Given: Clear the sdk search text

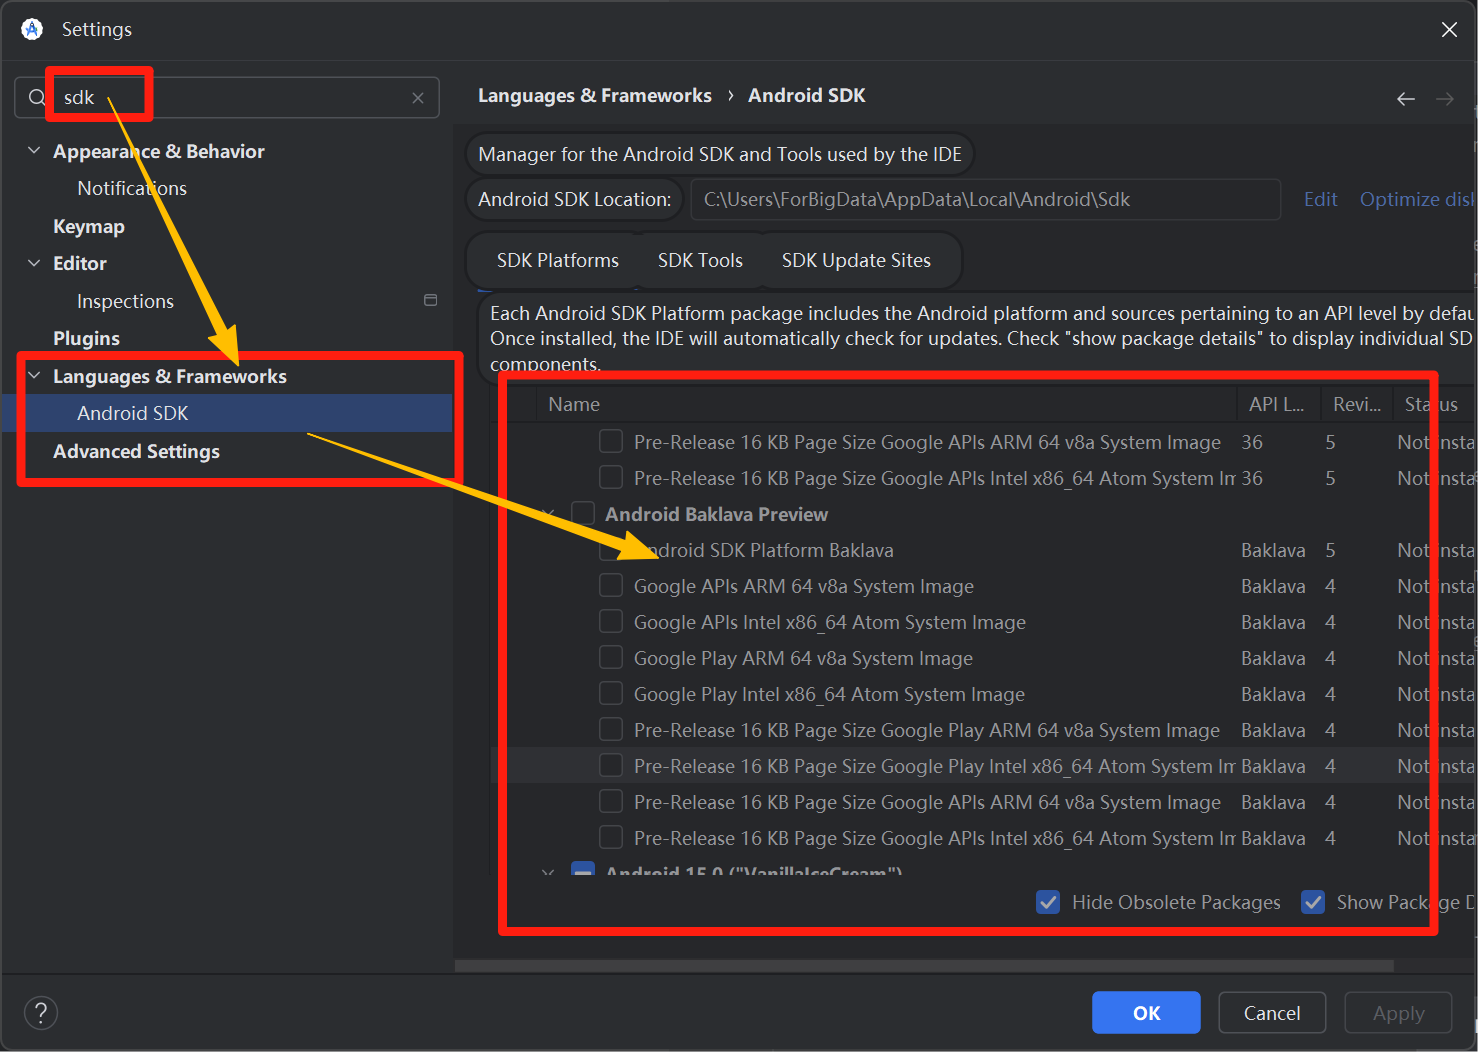Looking at the screenshot, I should point(418,98).
